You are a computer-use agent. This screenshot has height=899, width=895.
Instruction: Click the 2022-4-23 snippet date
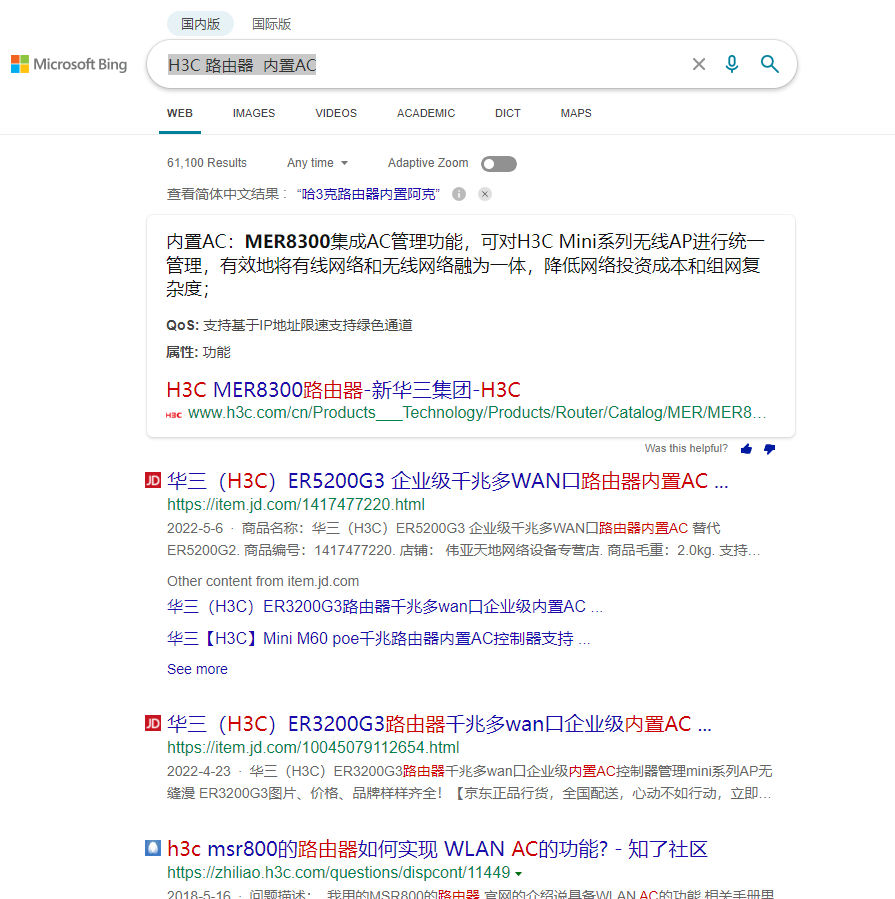[x=198, y=771]
